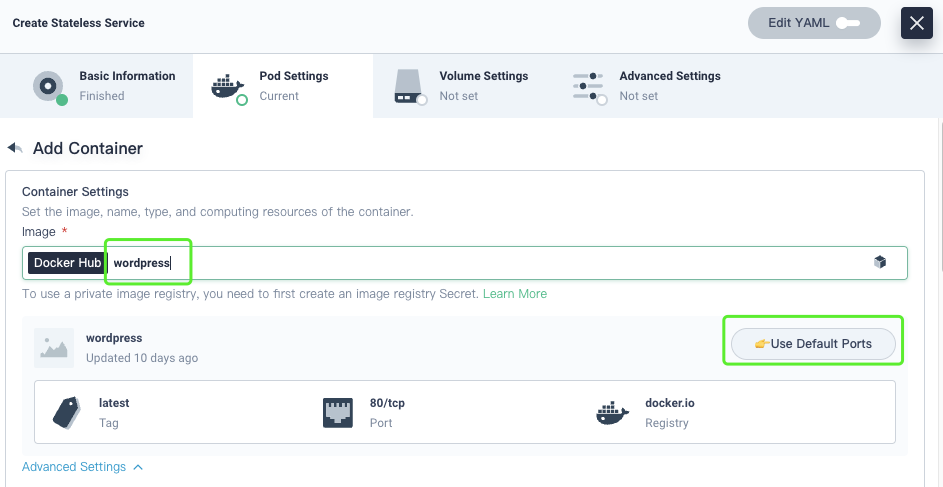
Task: Close the Create Stateless Service dialog
Action: click(x=916, y=23)
